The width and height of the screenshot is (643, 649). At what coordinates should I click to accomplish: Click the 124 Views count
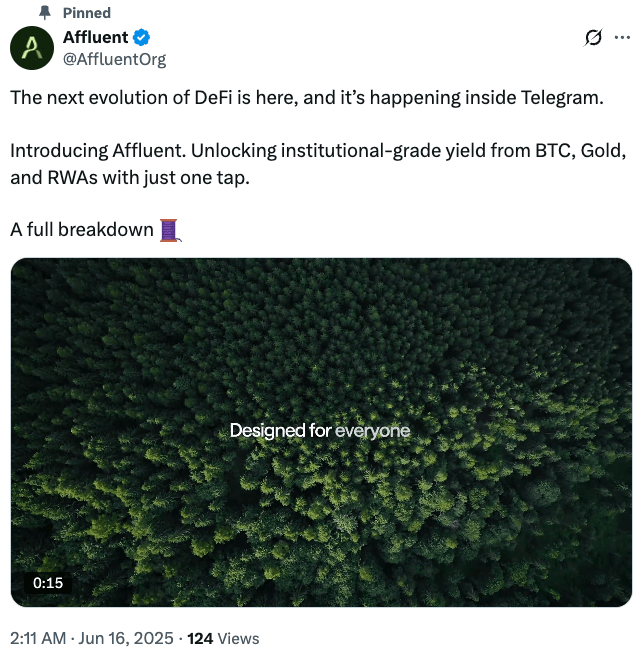coord(223,638)
